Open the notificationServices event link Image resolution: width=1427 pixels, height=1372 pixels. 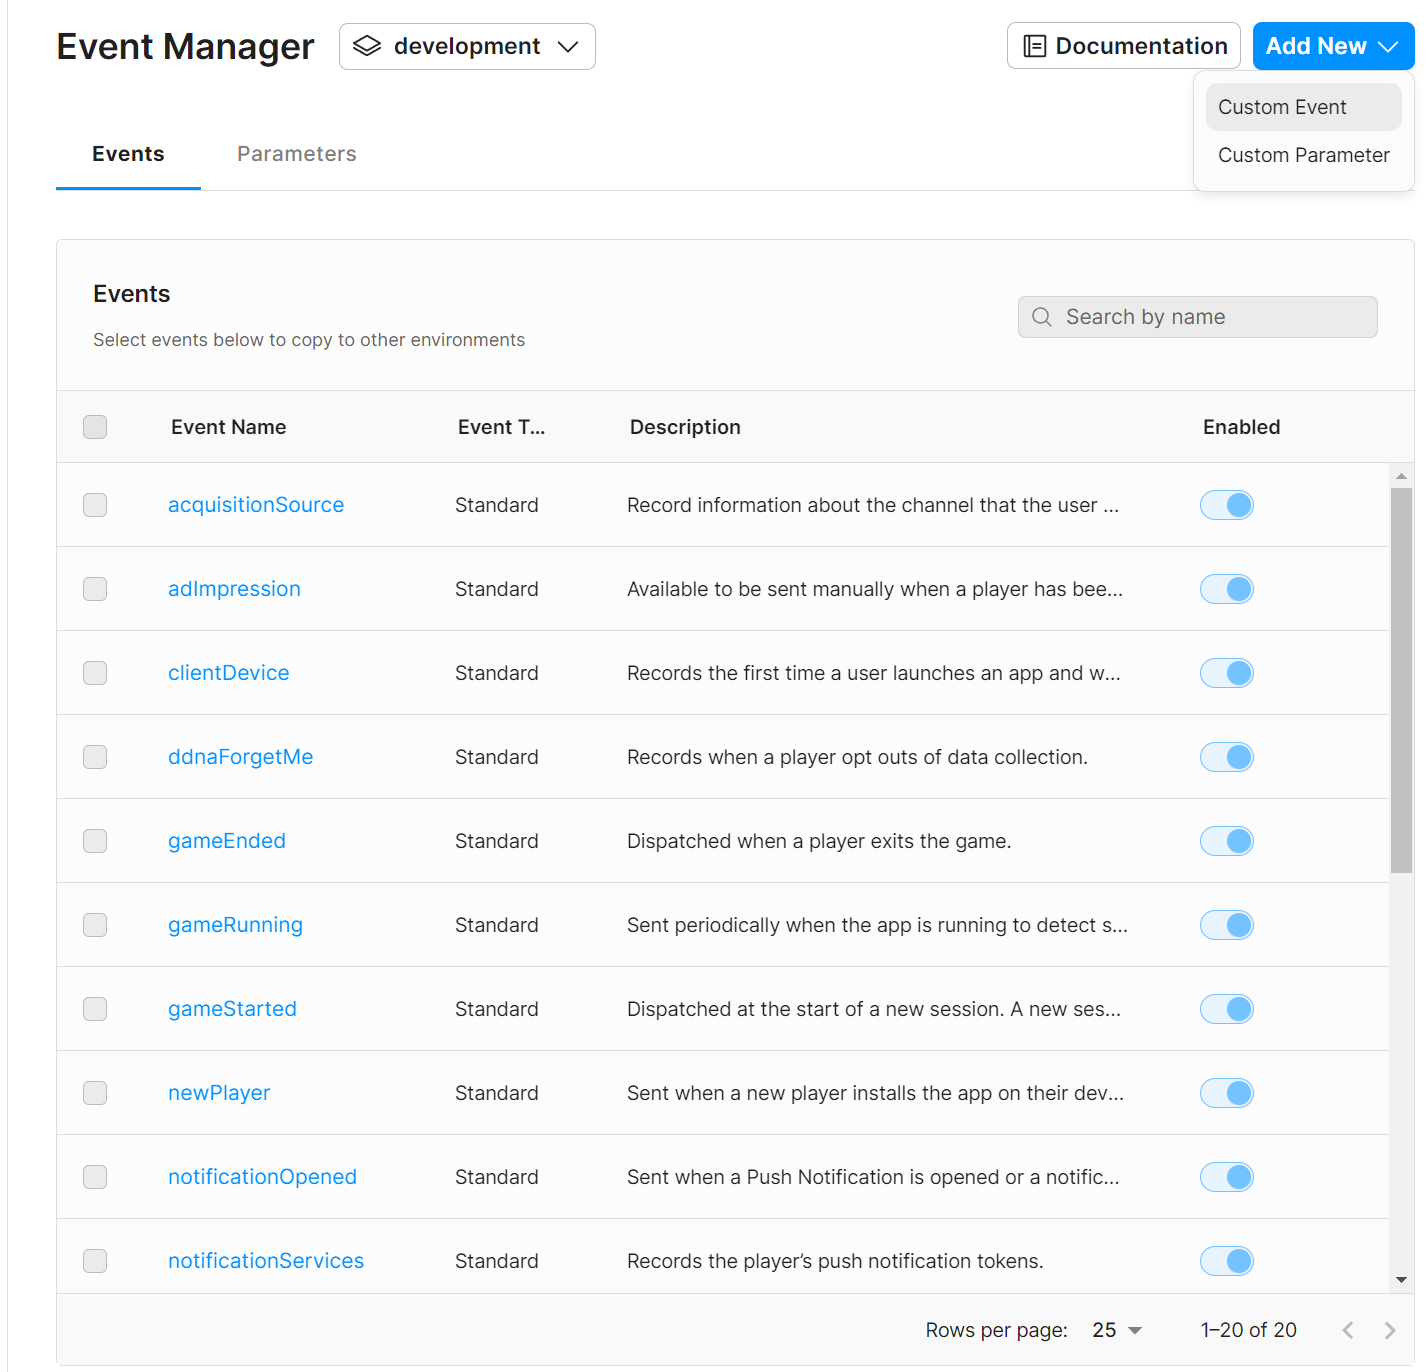pyautogui.click(x=266, y=1261)
